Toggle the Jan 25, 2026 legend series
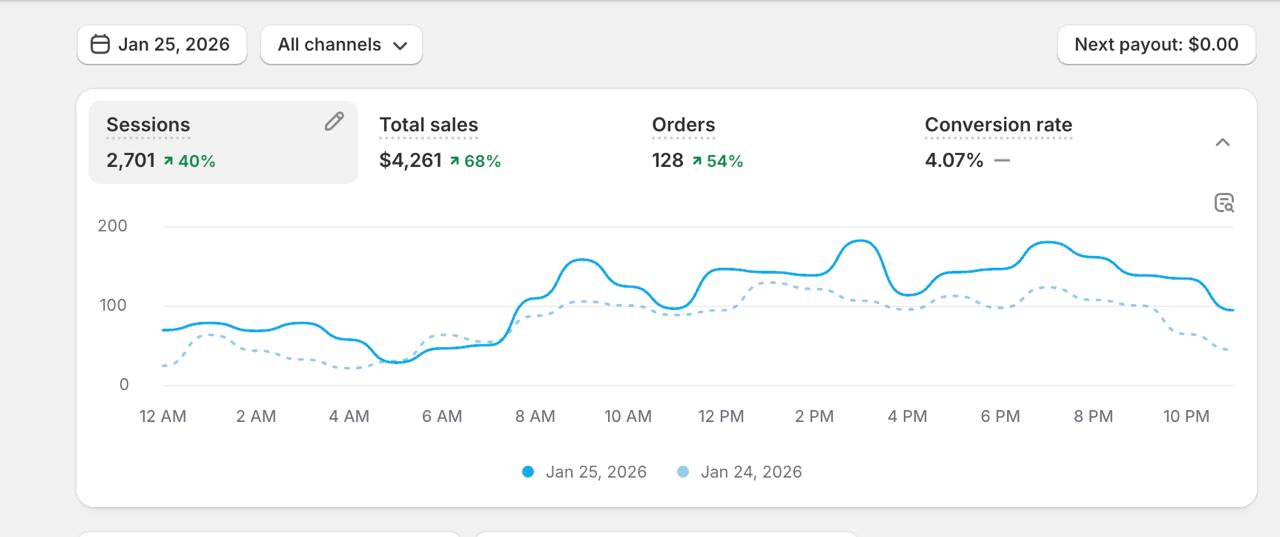1280x537 pixels. [596, 472]
